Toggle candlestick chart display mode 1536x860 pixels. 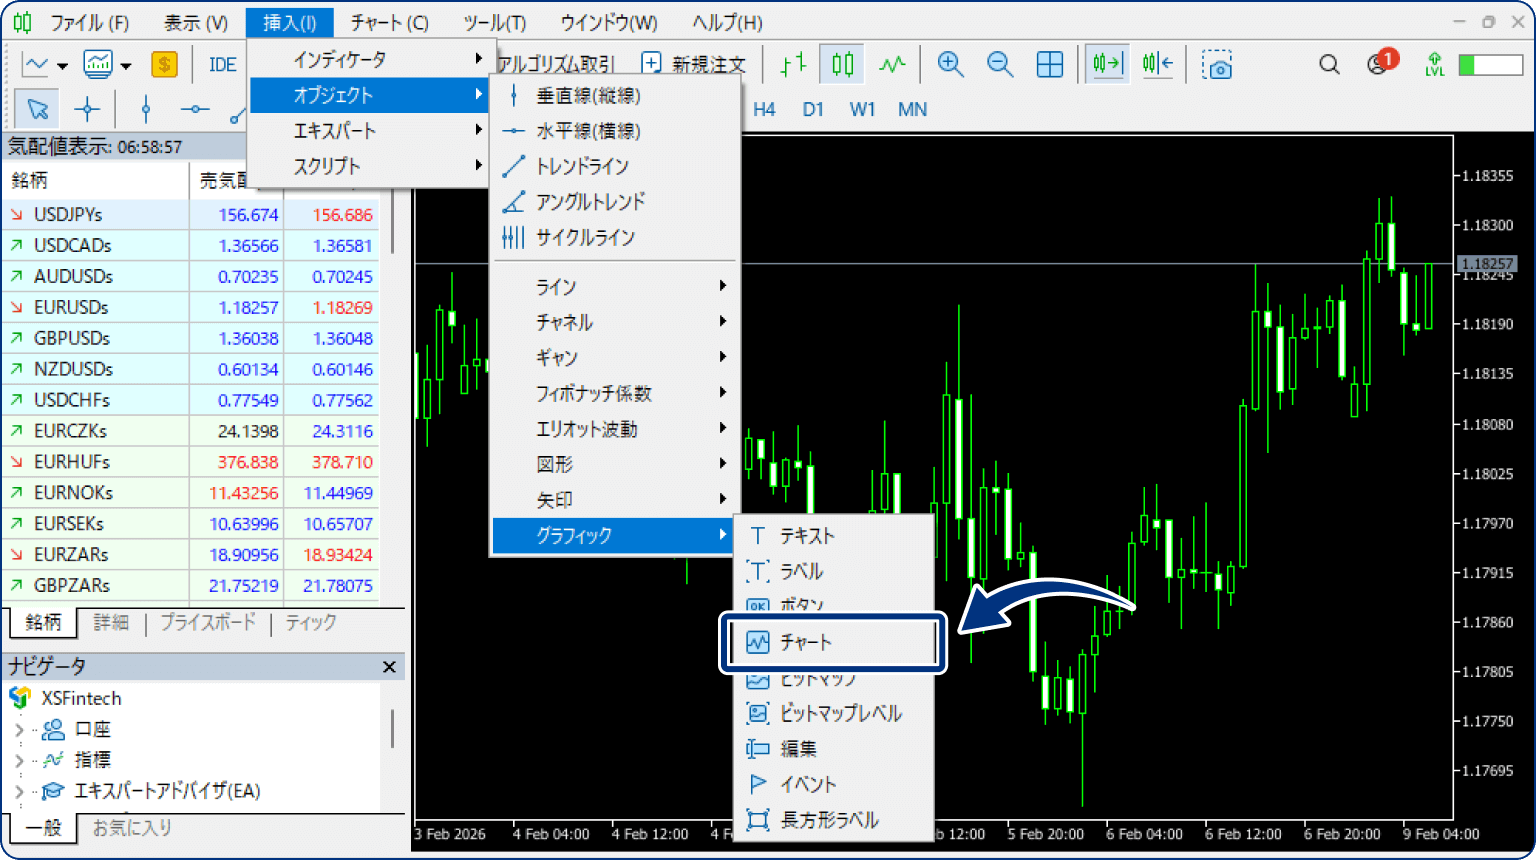click(x=843, y=65)
